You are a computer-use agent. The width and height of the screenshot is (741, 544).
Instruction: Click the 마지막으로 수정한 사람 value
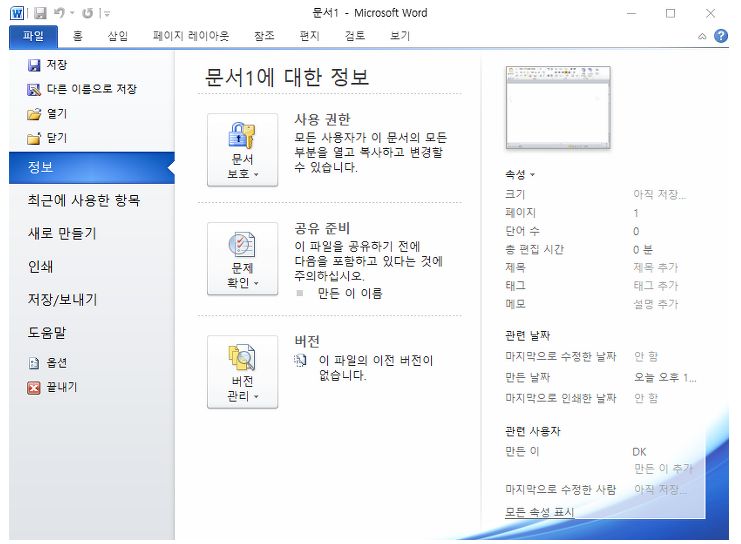tap(660, 489)
